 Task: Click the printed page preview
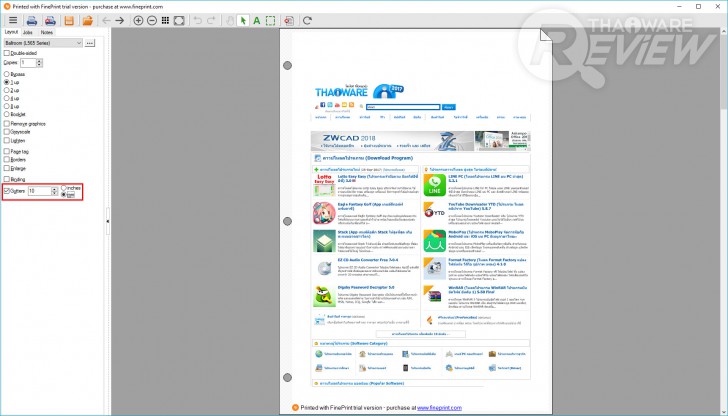pos(416,222)
